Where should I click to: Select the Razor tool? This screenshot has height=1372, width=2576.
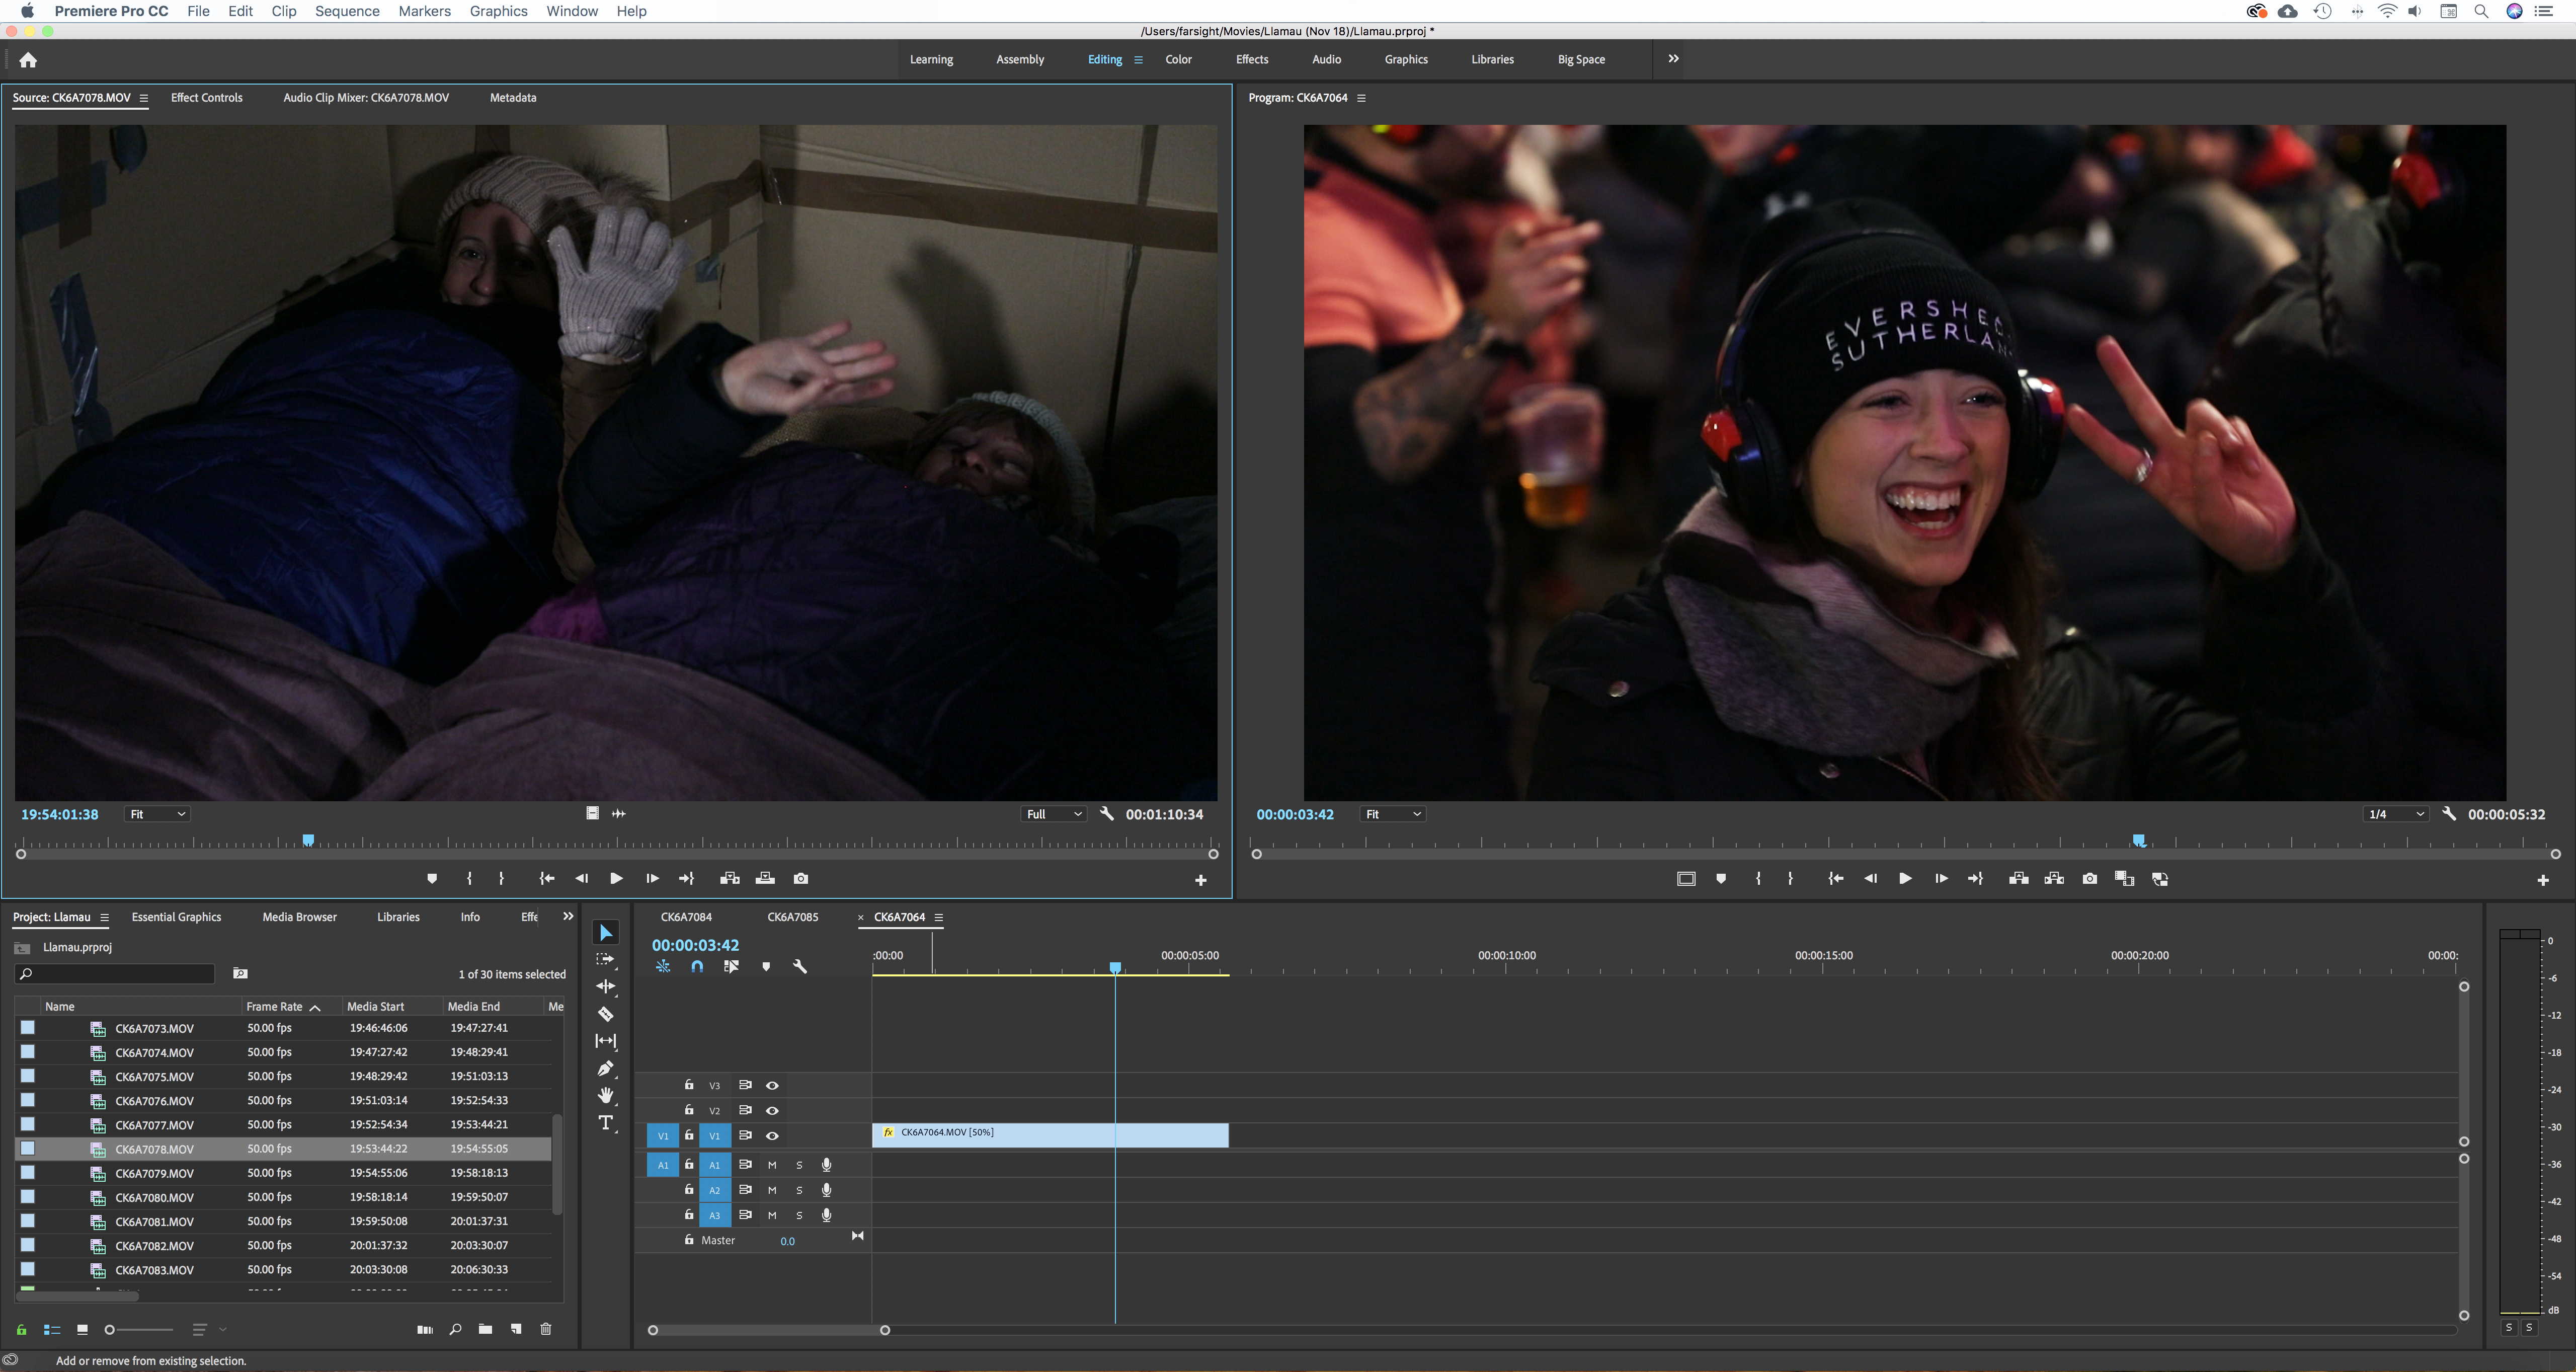(606, 1014)
